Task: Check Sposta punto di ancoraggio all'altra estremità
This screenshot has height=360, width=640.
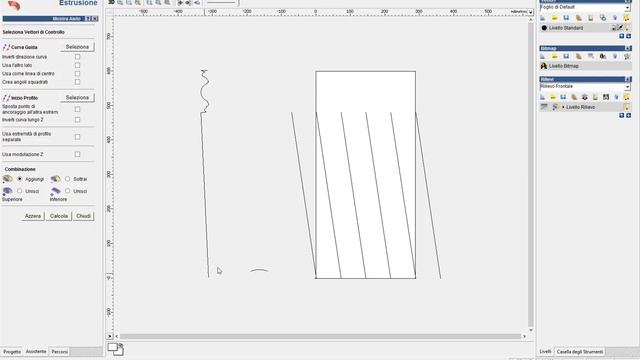Action: 78,109
